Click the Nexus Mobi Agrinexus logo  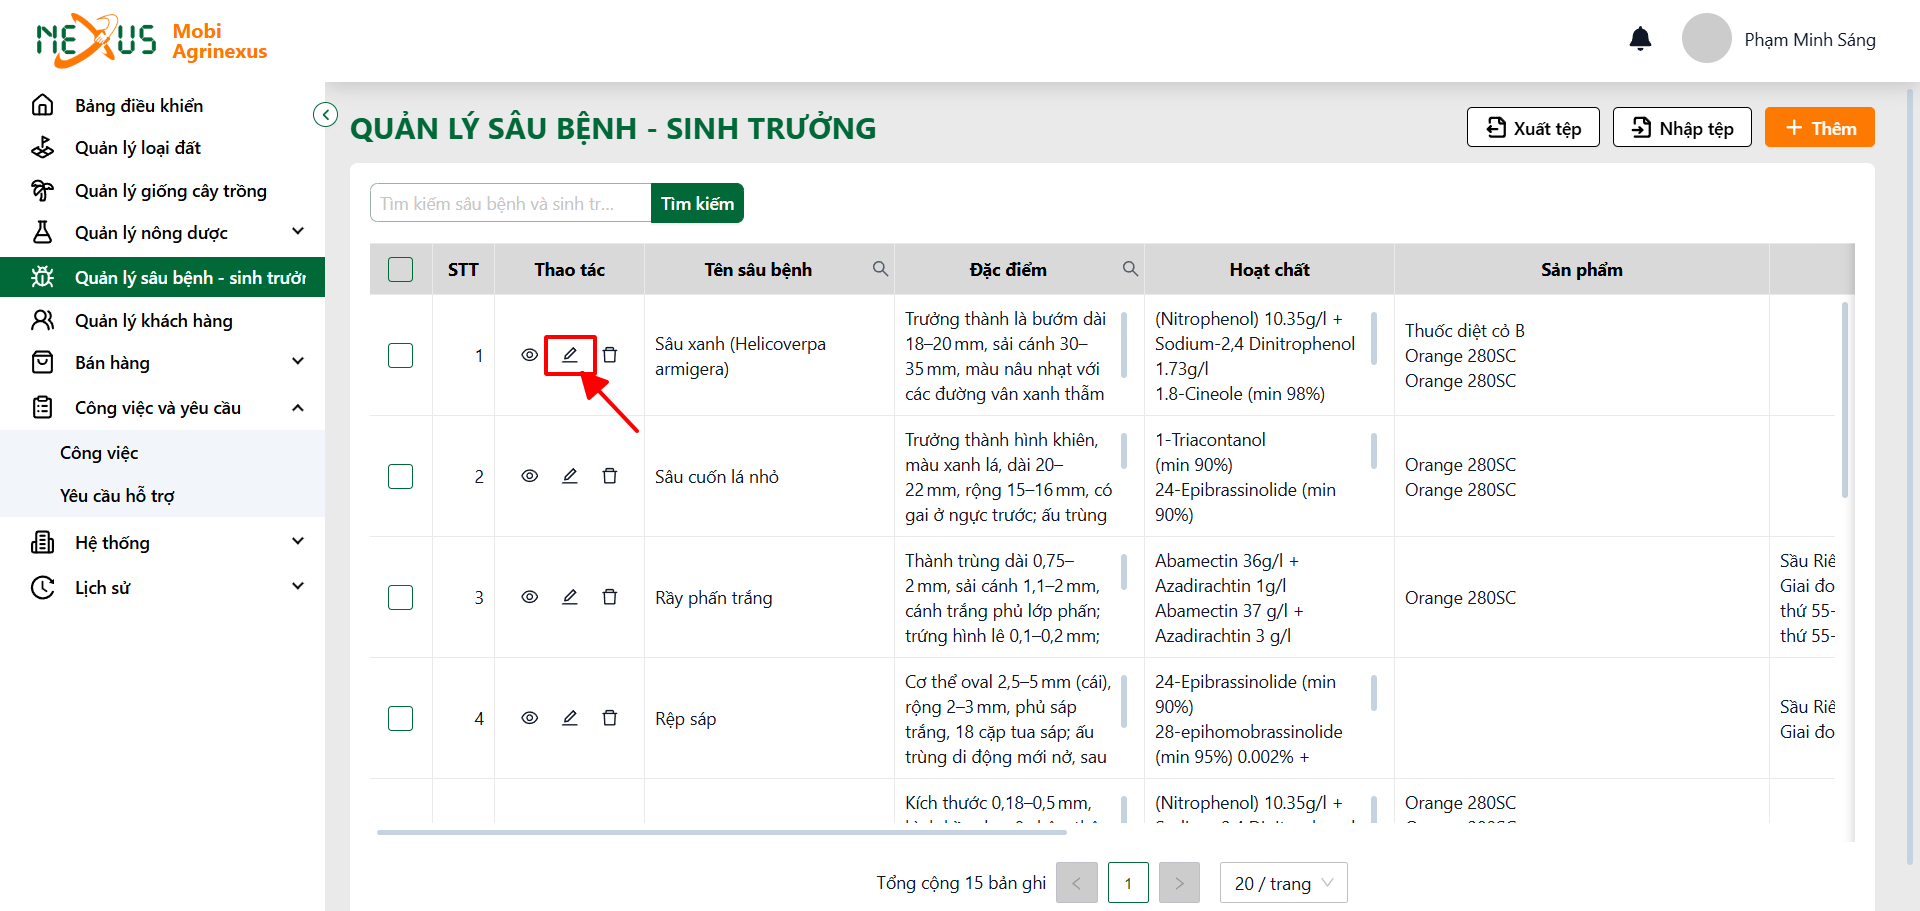[x=151, y=41]
